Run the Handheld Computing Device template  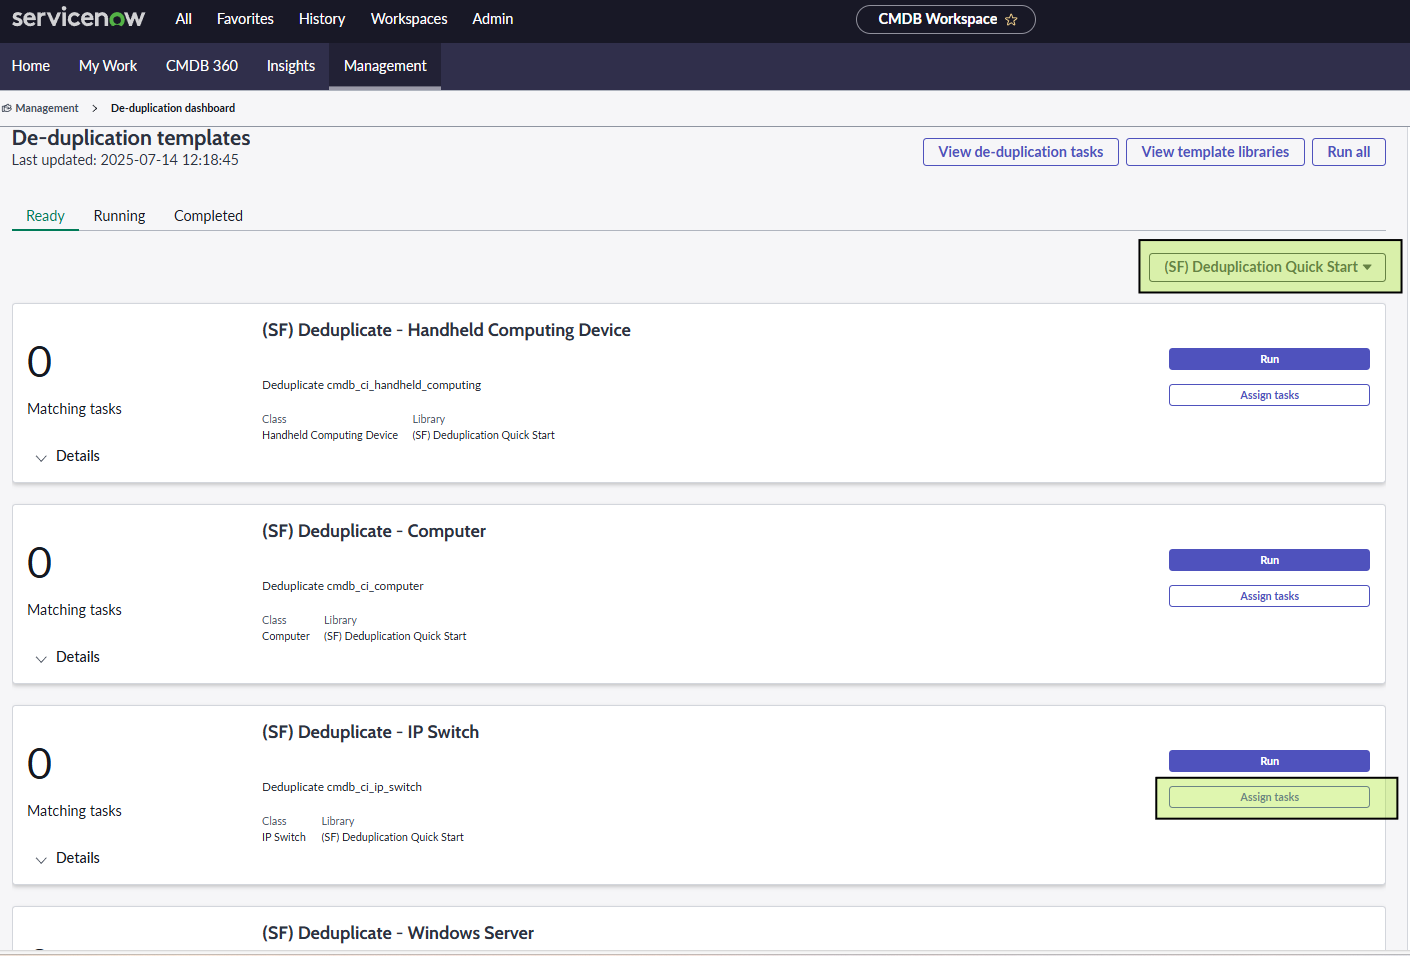pyautogui.click(x=1269, y=359)
